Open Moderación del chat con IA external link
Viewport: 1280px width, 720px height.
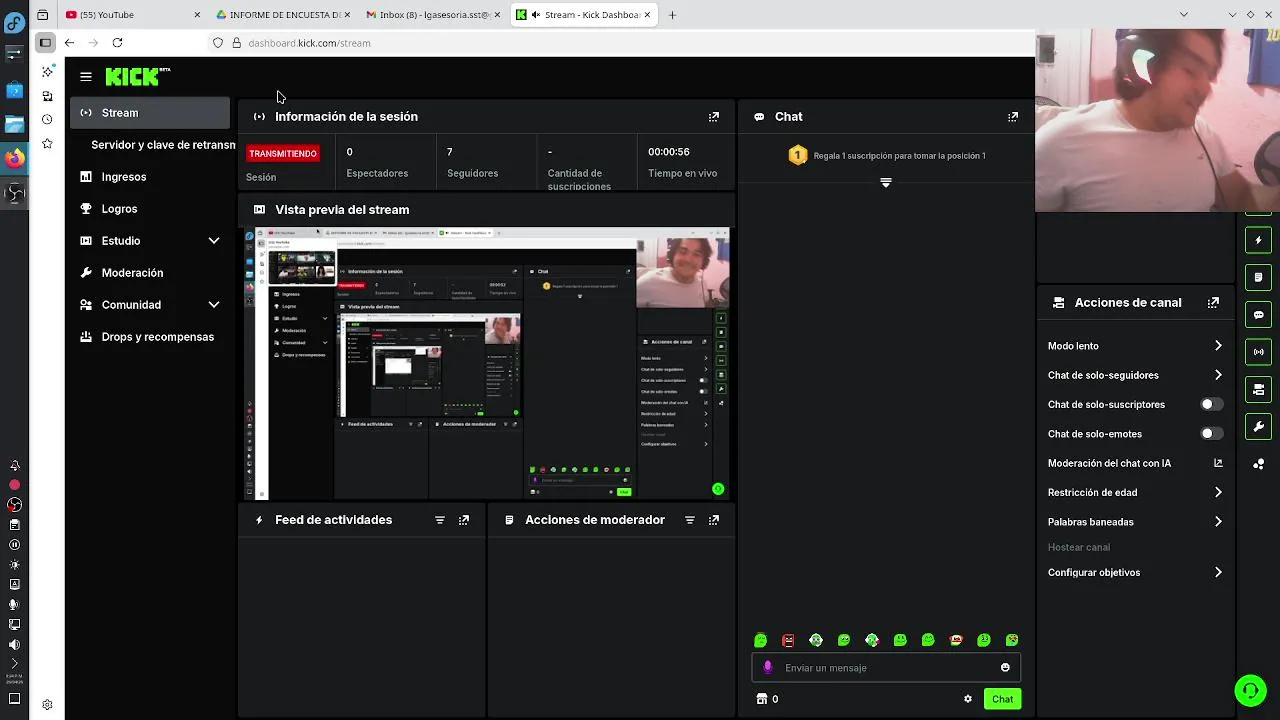1218,463
